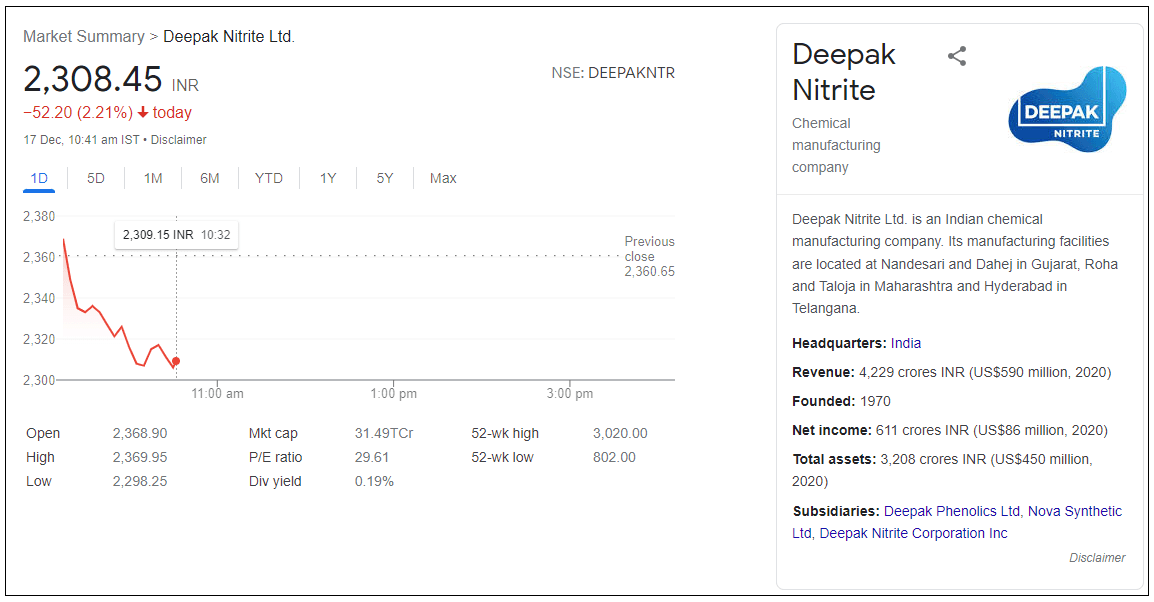1154x602 pixels.
Task: Click the 52-wk low value 802.00
Action: click(615, 457)
